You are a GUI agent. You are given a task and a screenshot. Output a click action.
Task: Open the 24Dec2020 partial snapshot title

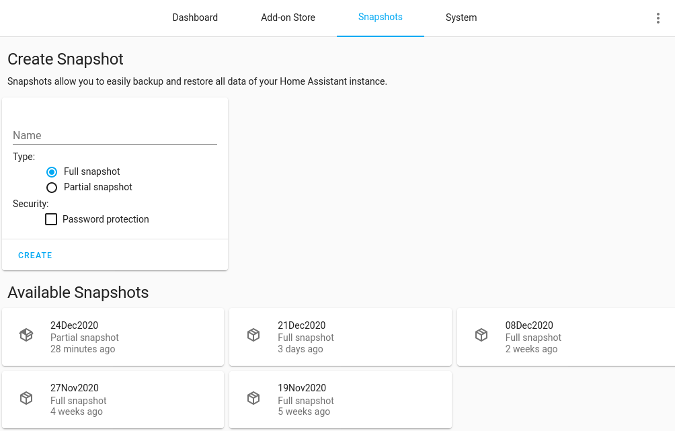click(x=74, y=325)
